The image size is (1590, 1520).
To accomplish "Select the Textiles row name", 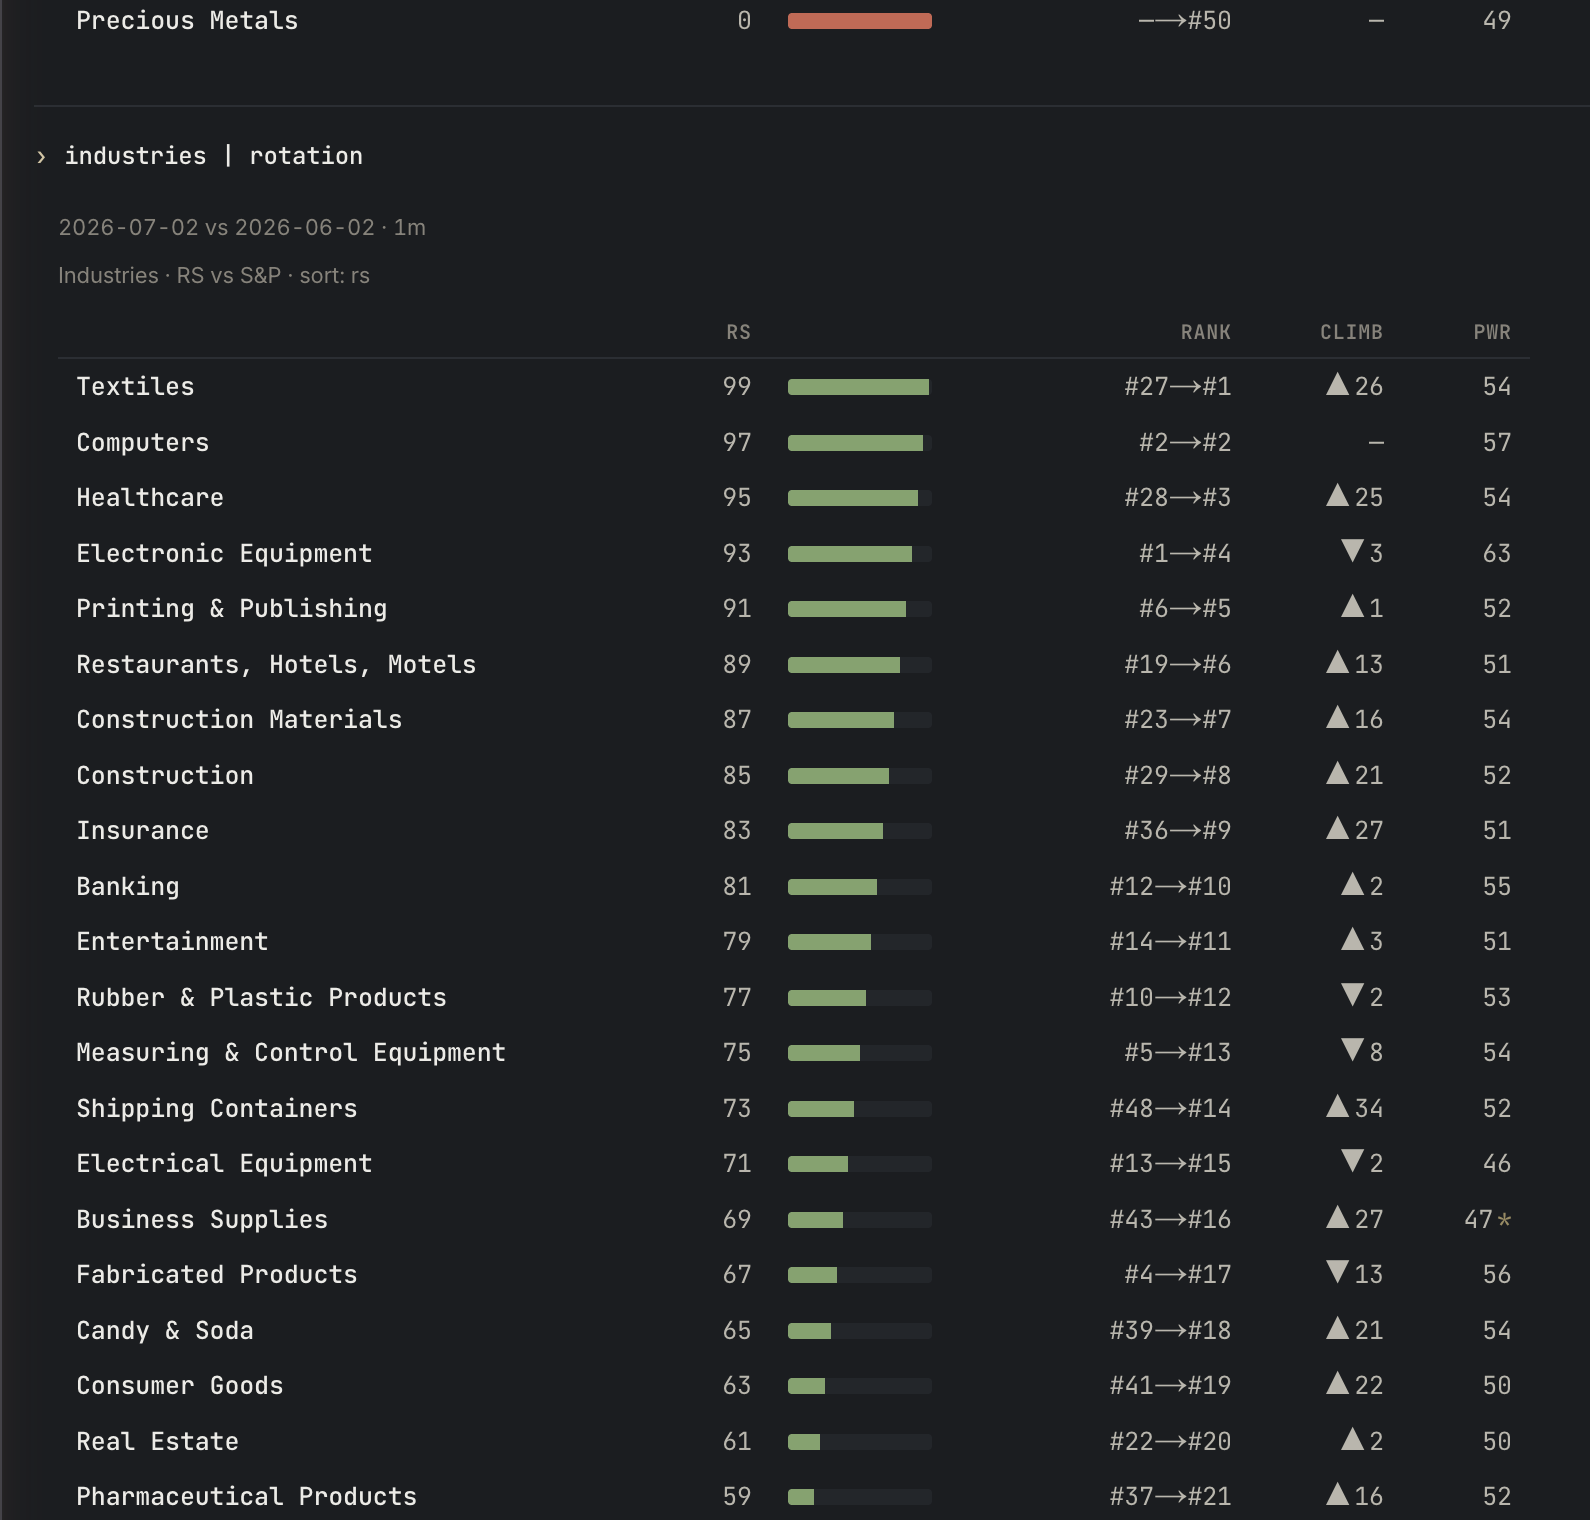I will click(x=135, y=387).
